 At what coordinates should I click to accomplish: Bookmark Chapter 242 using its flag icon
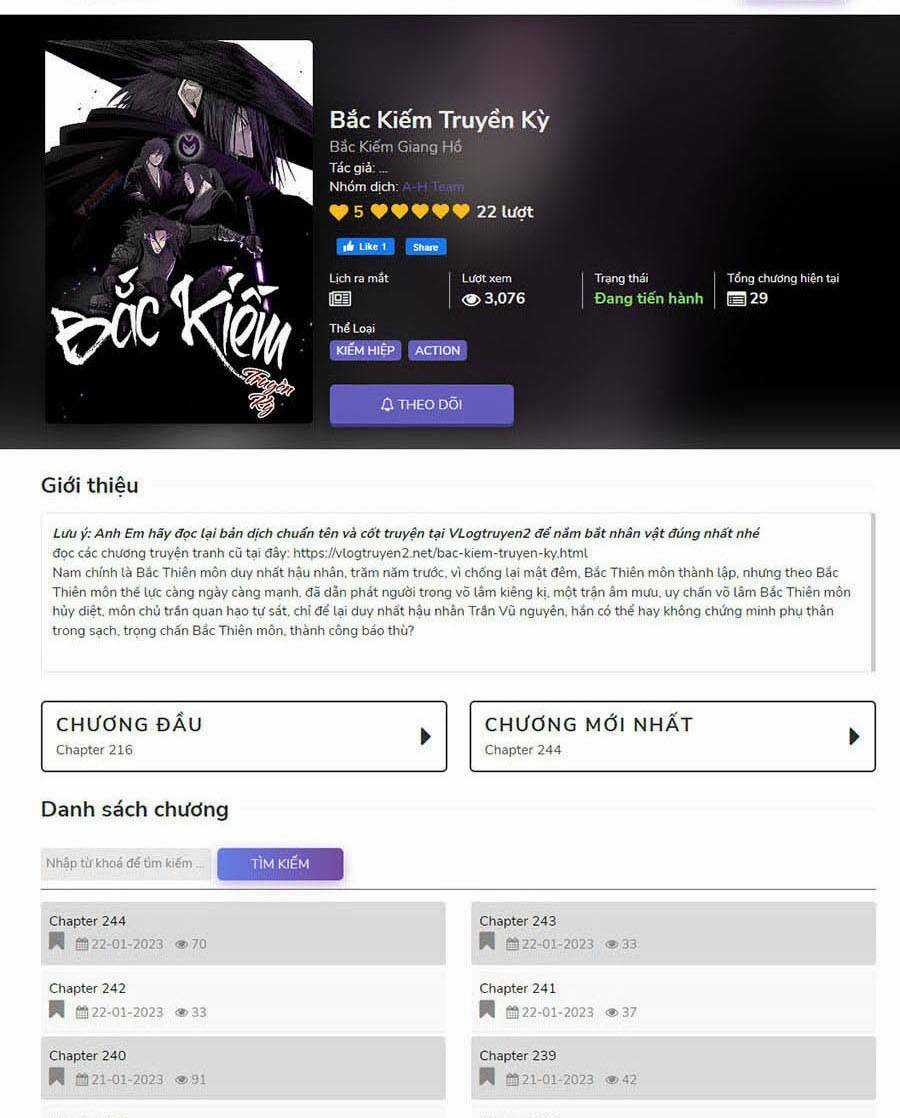pyautogui.click(x=56, y=1010)
